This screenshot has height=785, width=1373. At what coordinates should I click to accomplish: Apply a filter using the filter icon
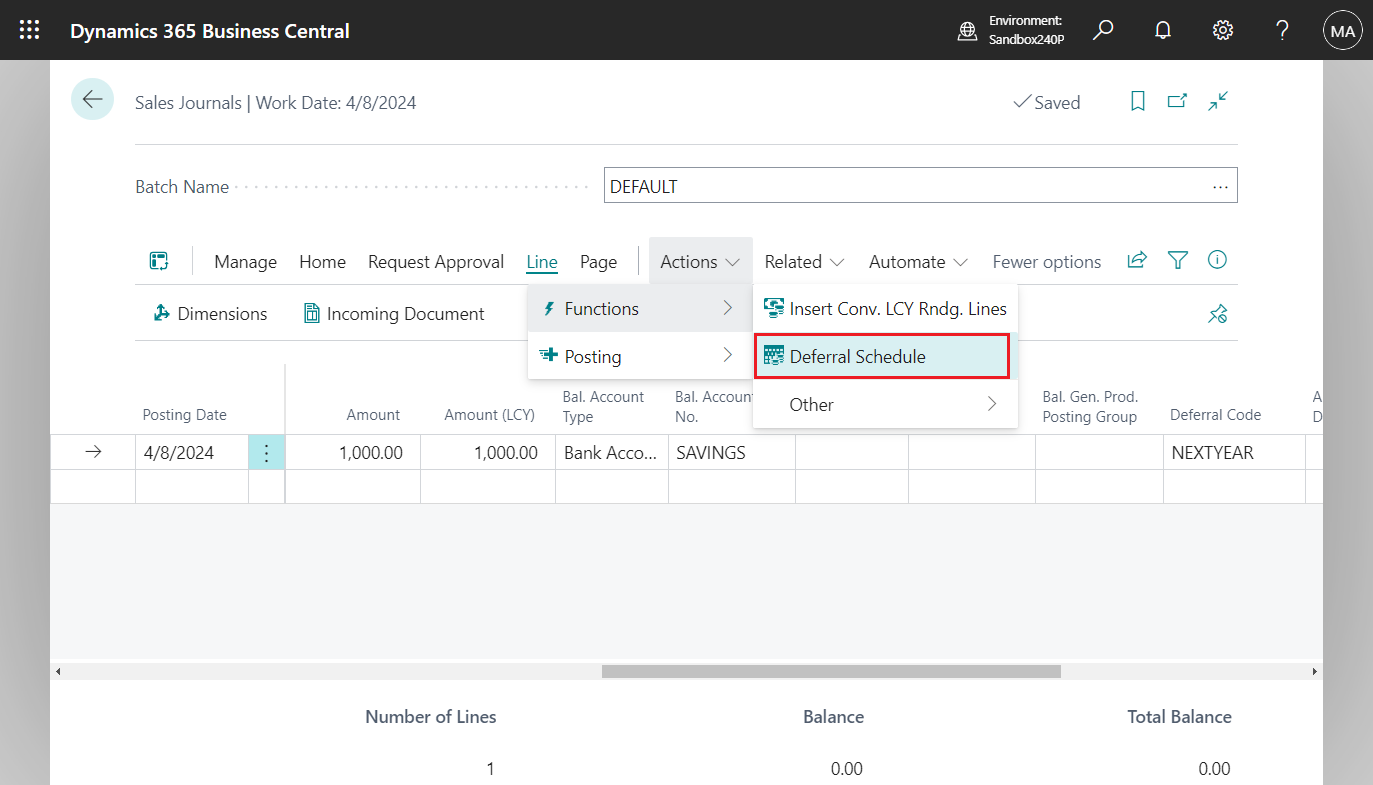[1177, 261]
